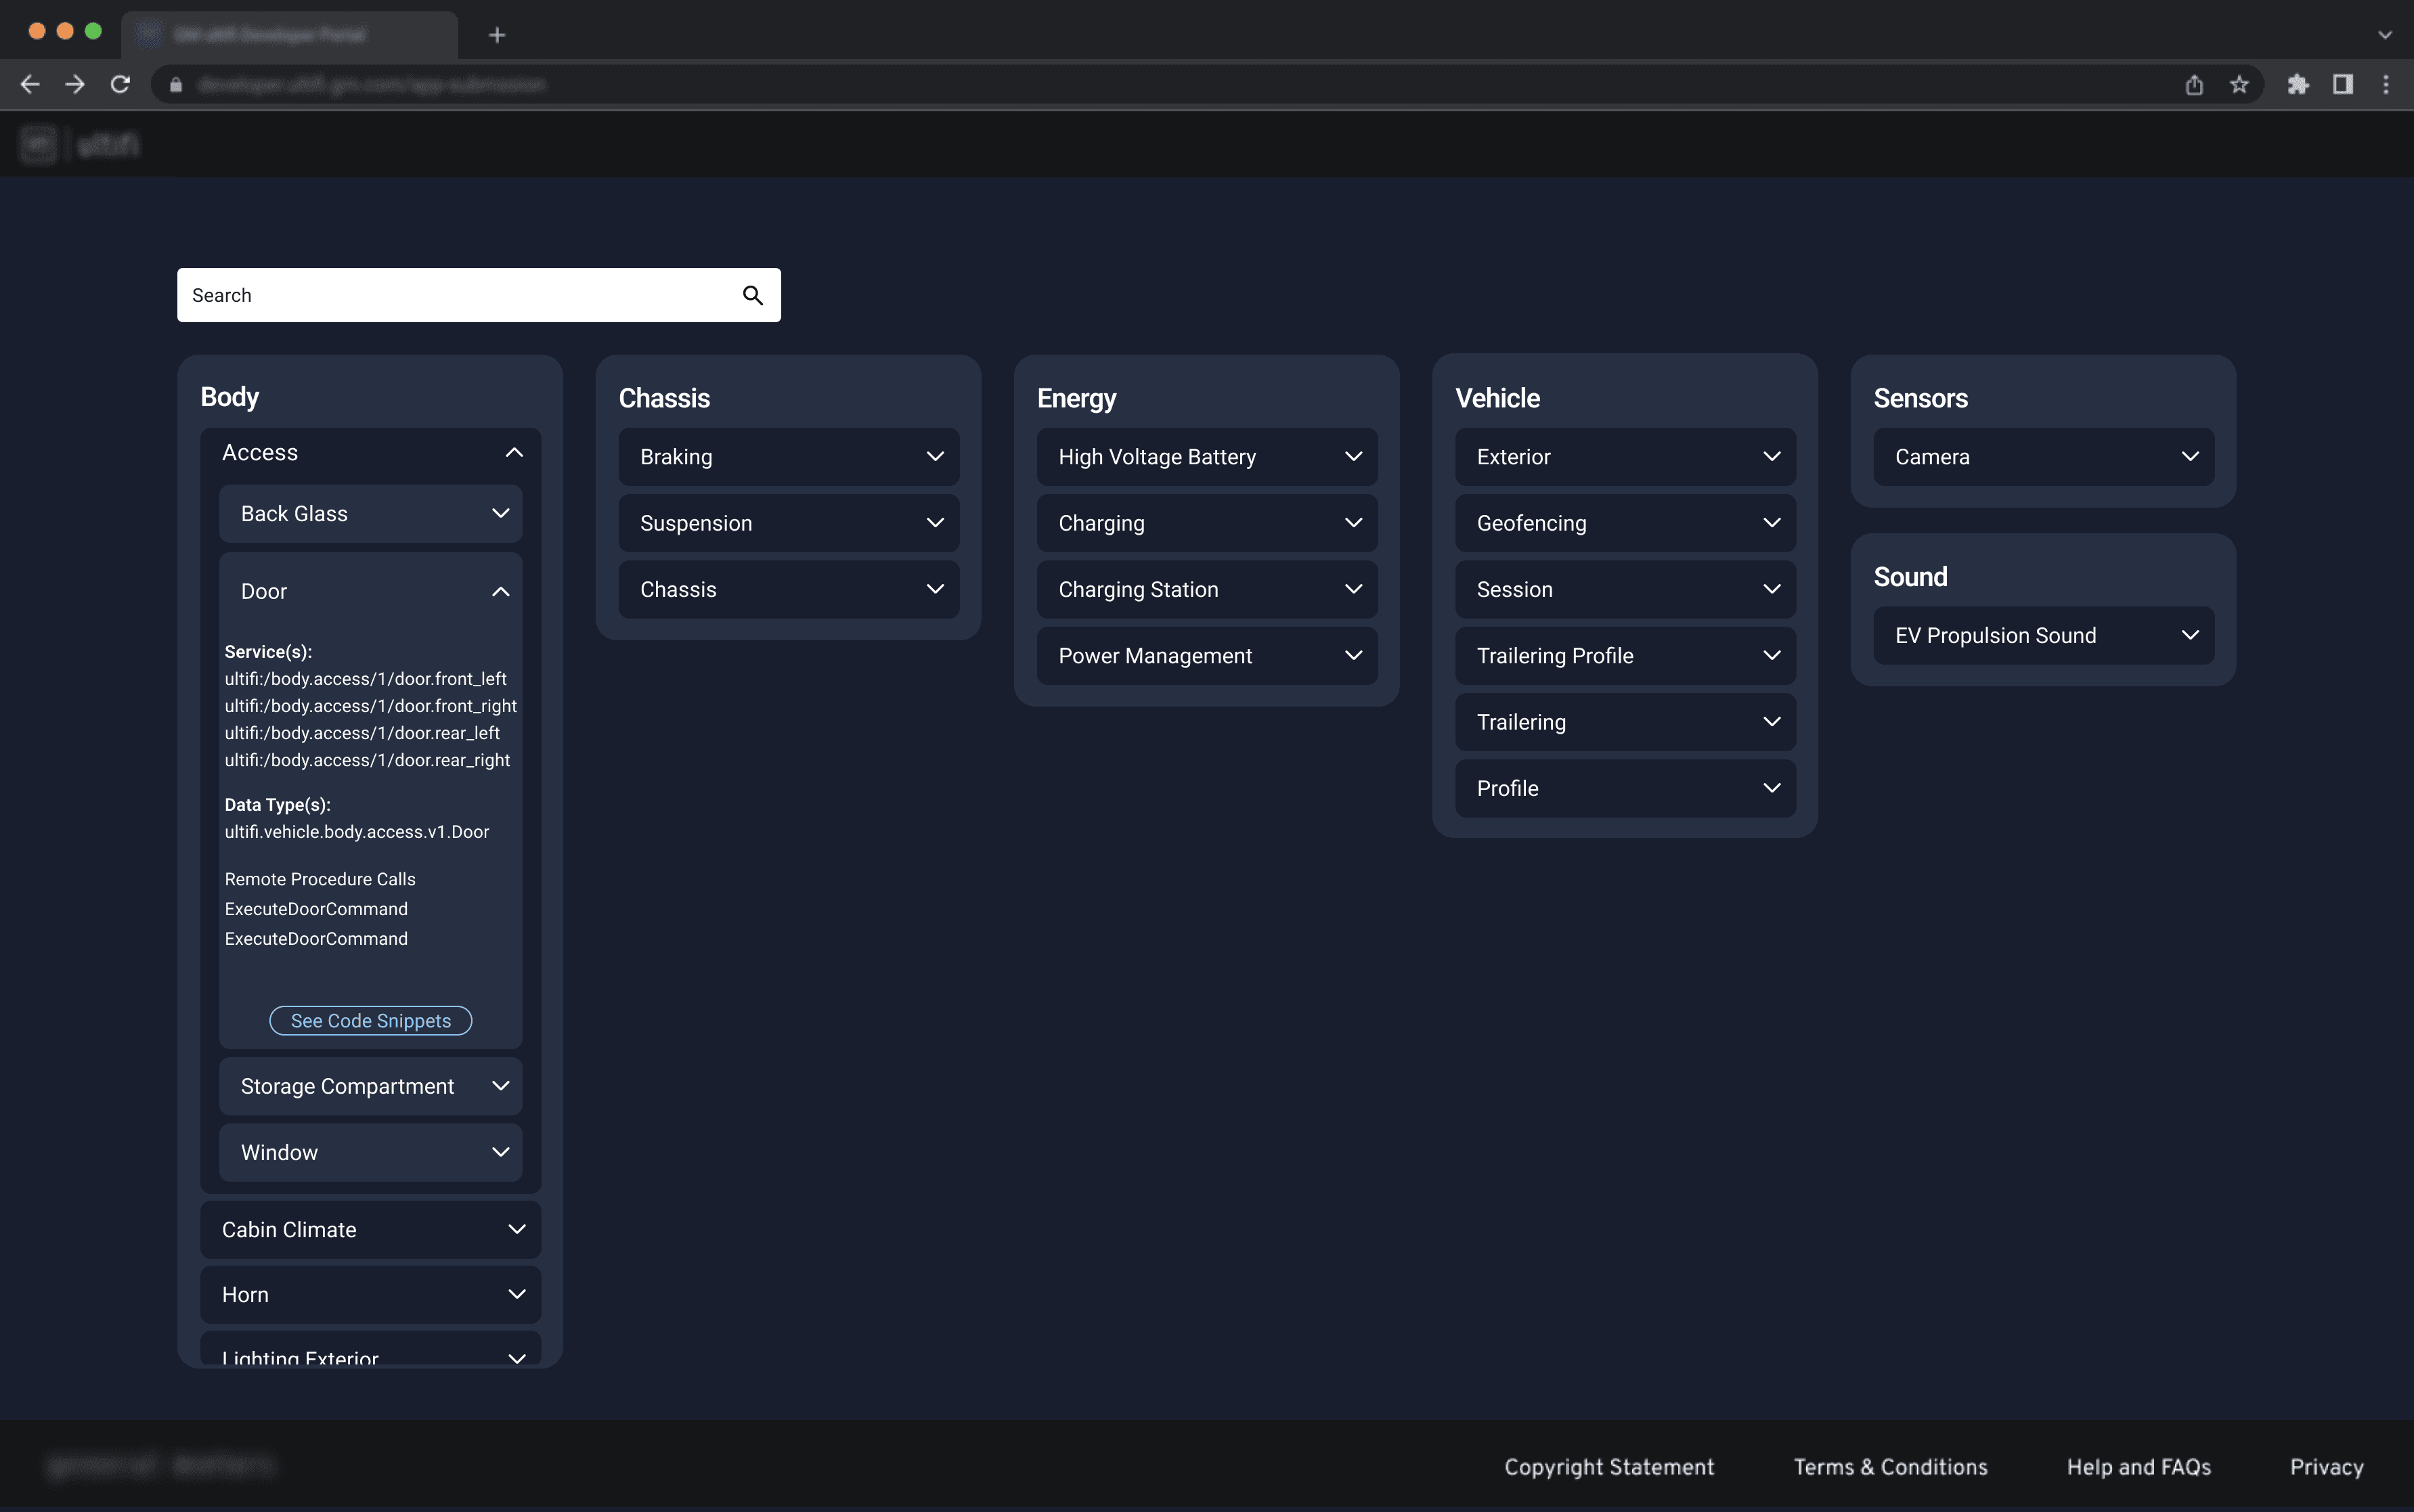This screenshot has height=1512, width=2414.
Task: Open Help and FAQs link
Action: pos(2138,1466)
